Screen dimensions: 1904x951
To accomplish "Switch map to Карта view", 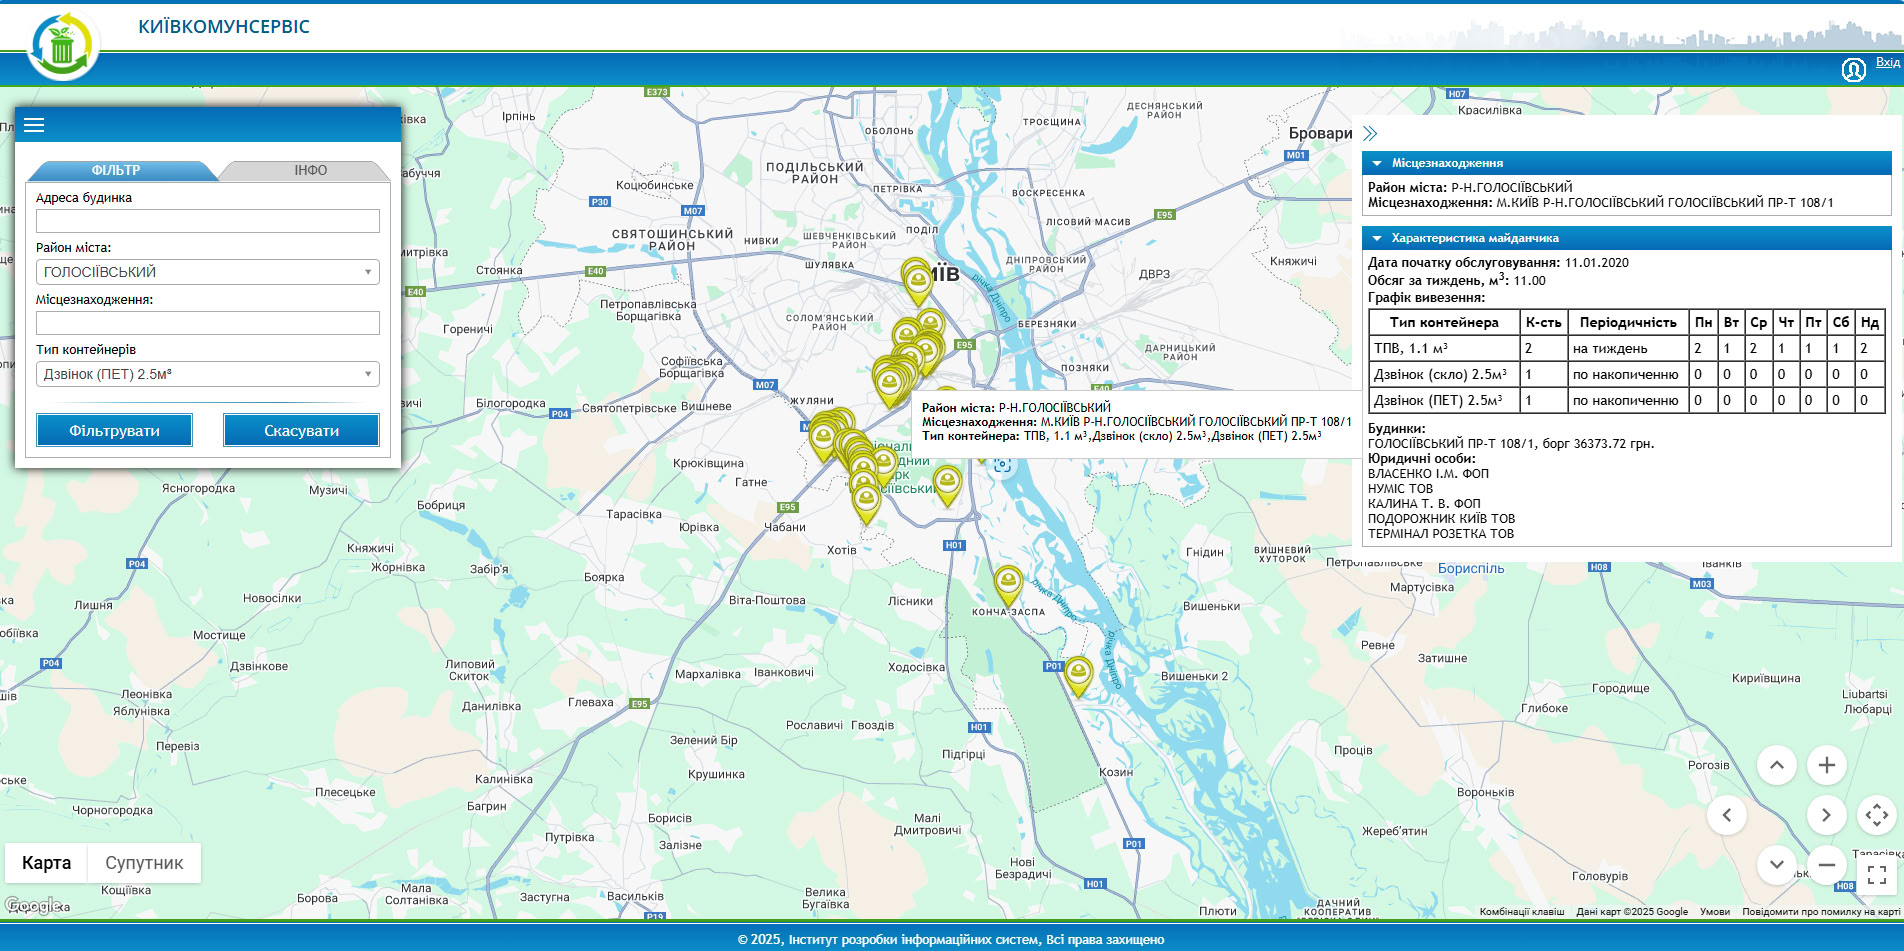I will point(47,863).
